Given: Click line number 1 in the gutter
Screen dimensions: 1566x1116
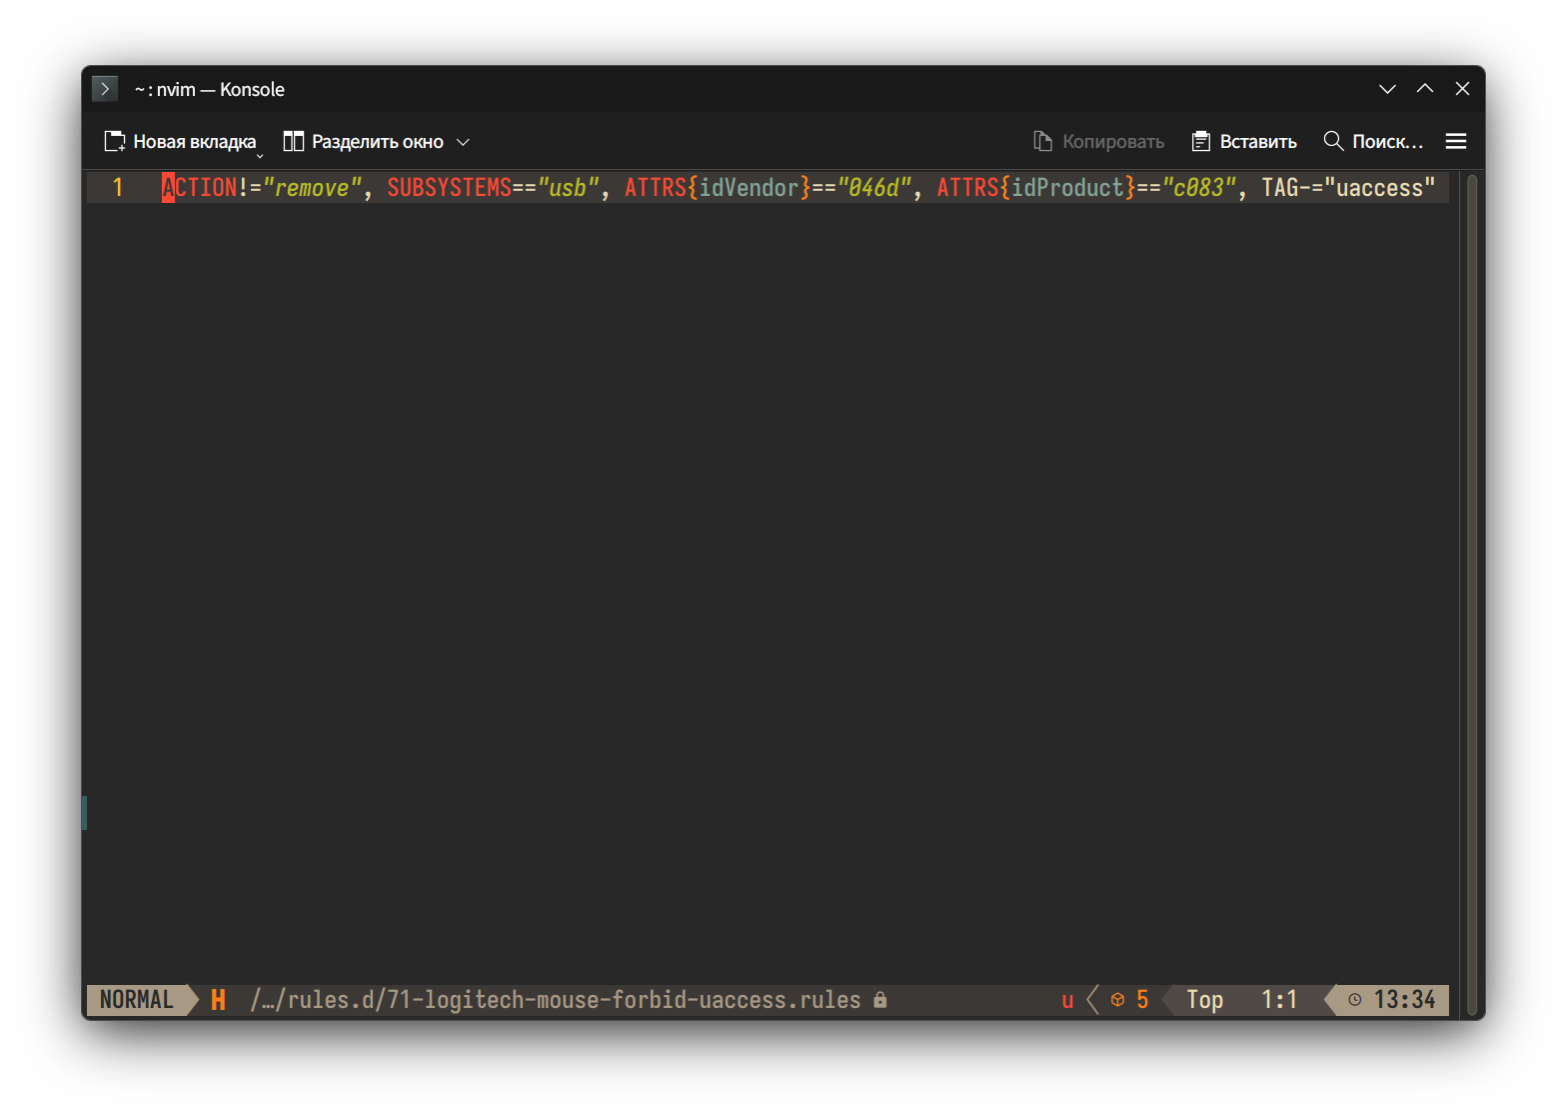Looking at the screenshot, I should (118, 188).
